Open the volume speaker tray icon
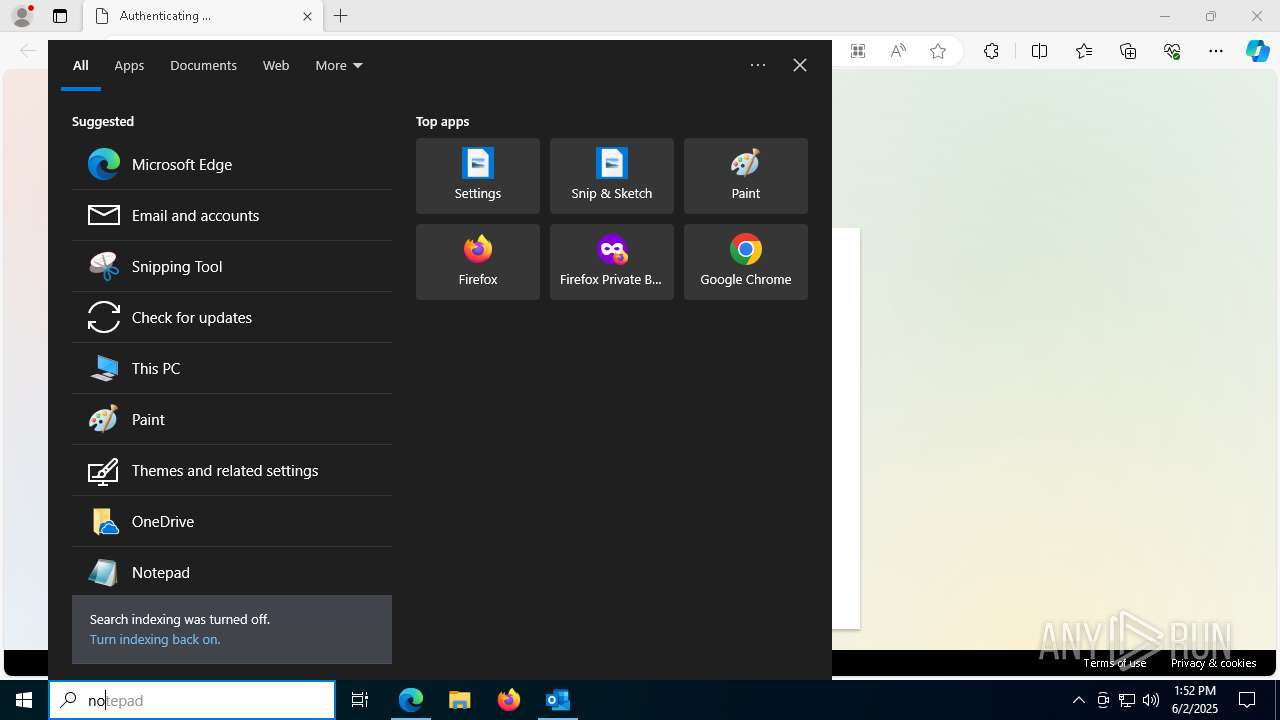 coord(1151,700)
